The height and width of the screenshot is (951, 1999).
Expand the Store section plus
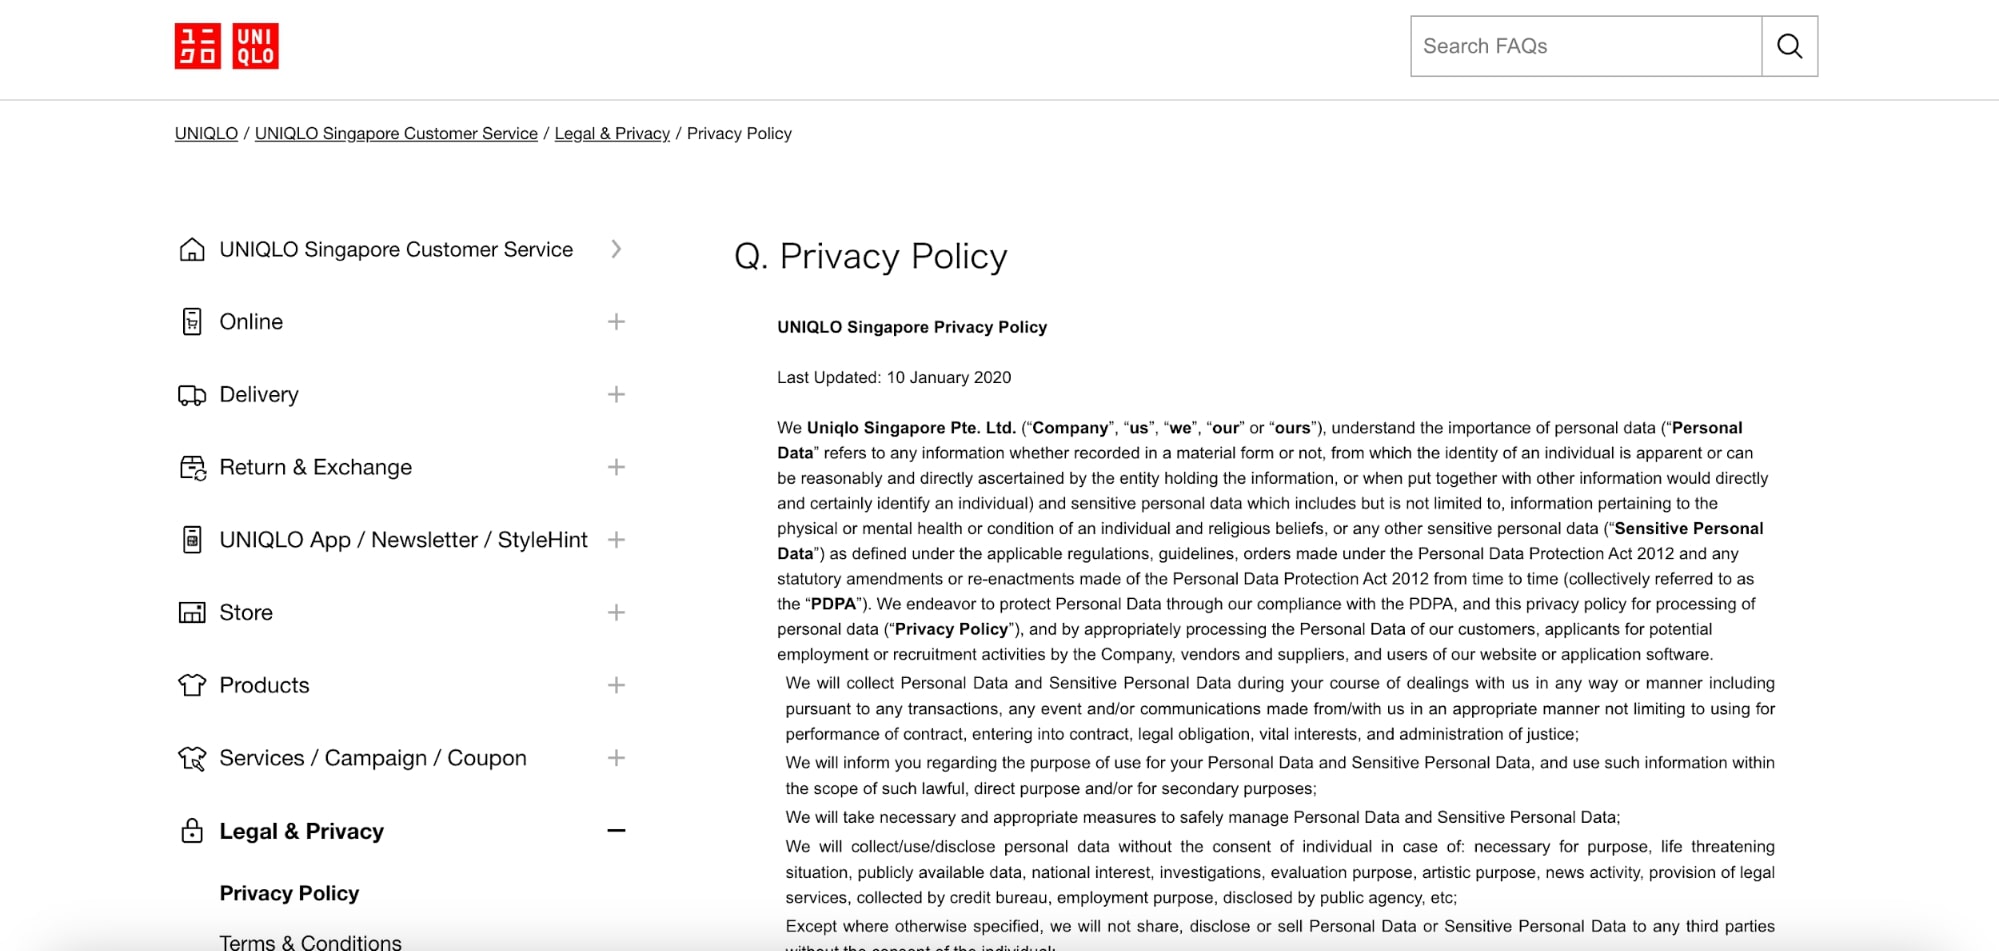pos(616,612)
